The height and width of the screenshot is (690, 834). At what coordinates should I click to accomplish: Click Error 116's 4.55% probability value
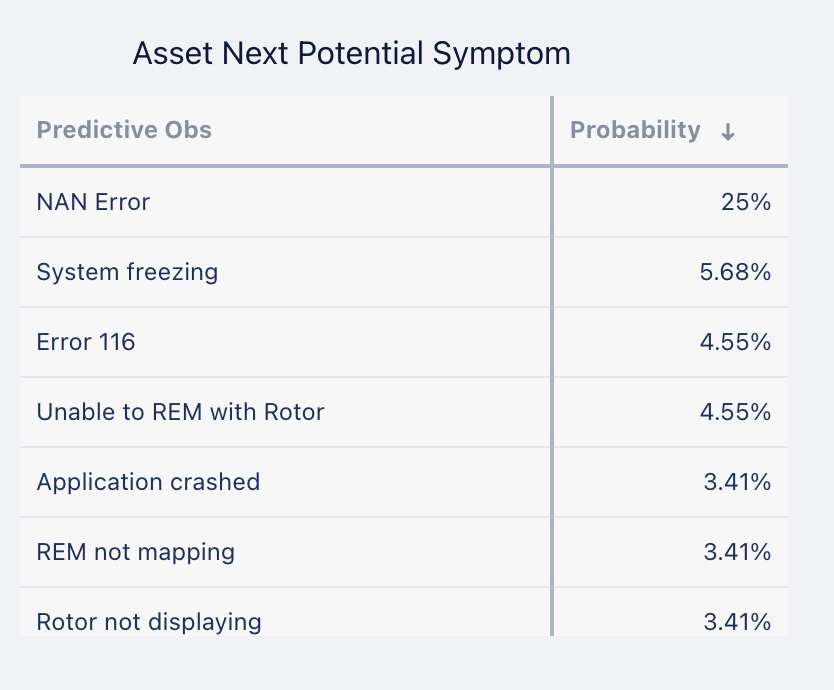735,342
